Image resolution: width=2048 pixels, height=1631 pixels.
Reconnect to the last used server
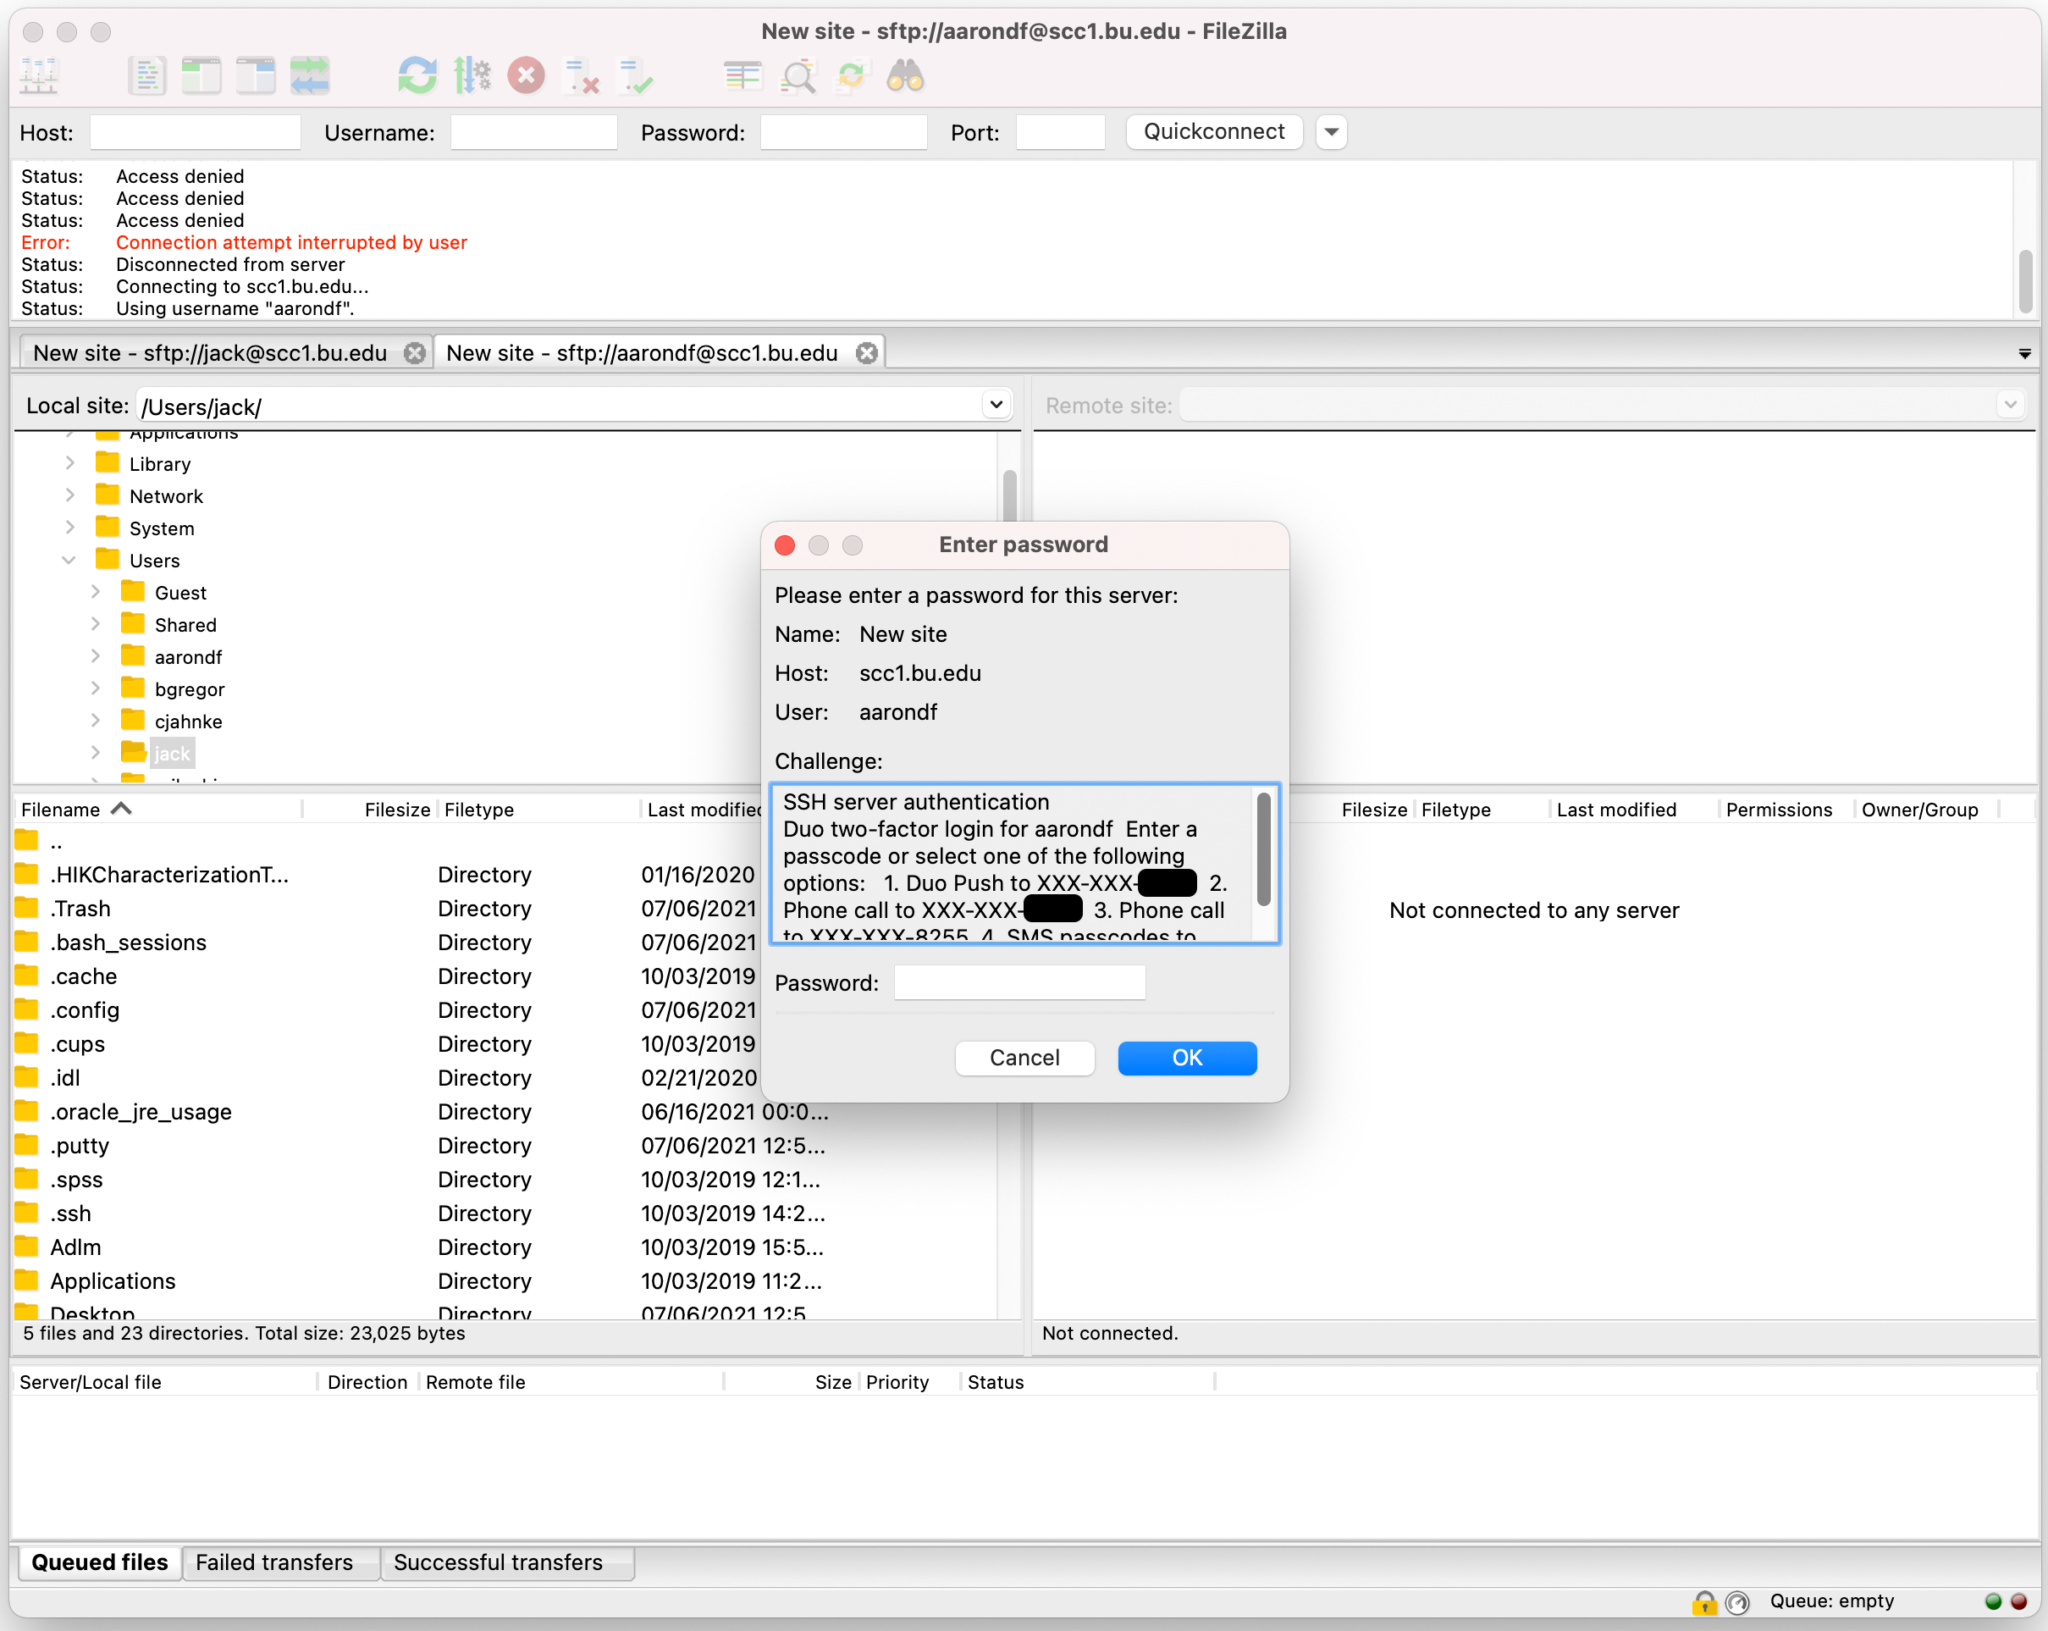click(x=637, y=75)
